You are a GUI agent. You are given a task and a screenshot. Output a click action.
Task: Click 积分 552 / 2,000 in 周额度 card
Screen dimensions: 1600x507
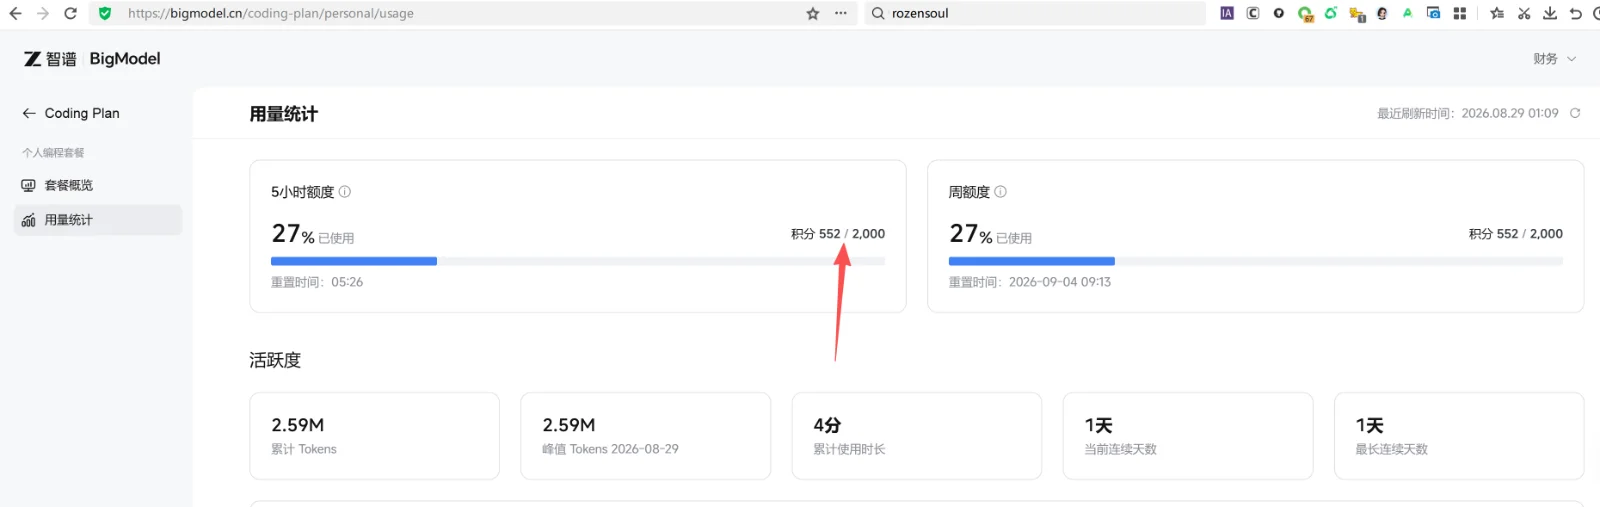point(1516,234)
